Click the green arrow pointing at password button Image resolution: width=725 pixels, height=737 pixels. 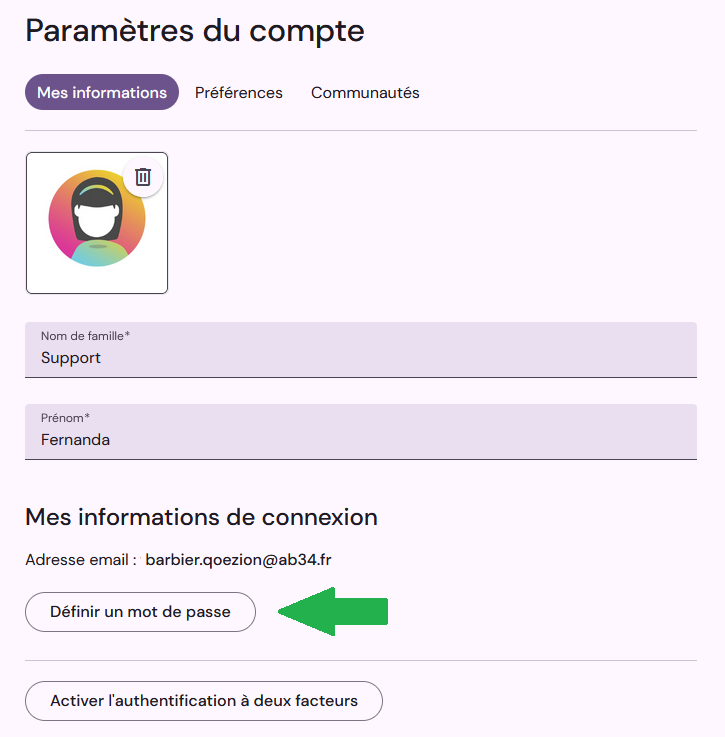pos(333,612)
